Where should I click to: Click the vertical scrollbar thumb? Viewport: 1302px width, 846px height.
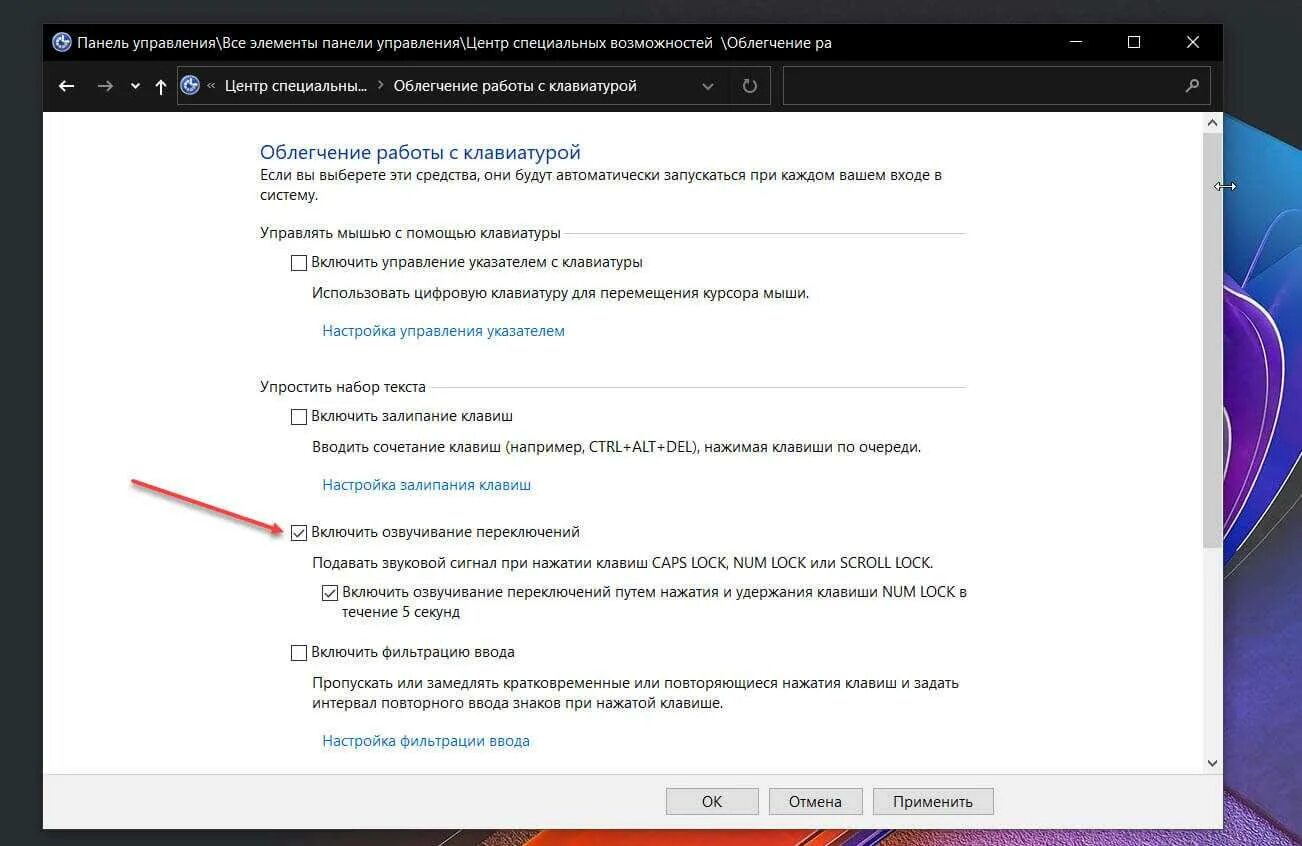[1212, 340]
